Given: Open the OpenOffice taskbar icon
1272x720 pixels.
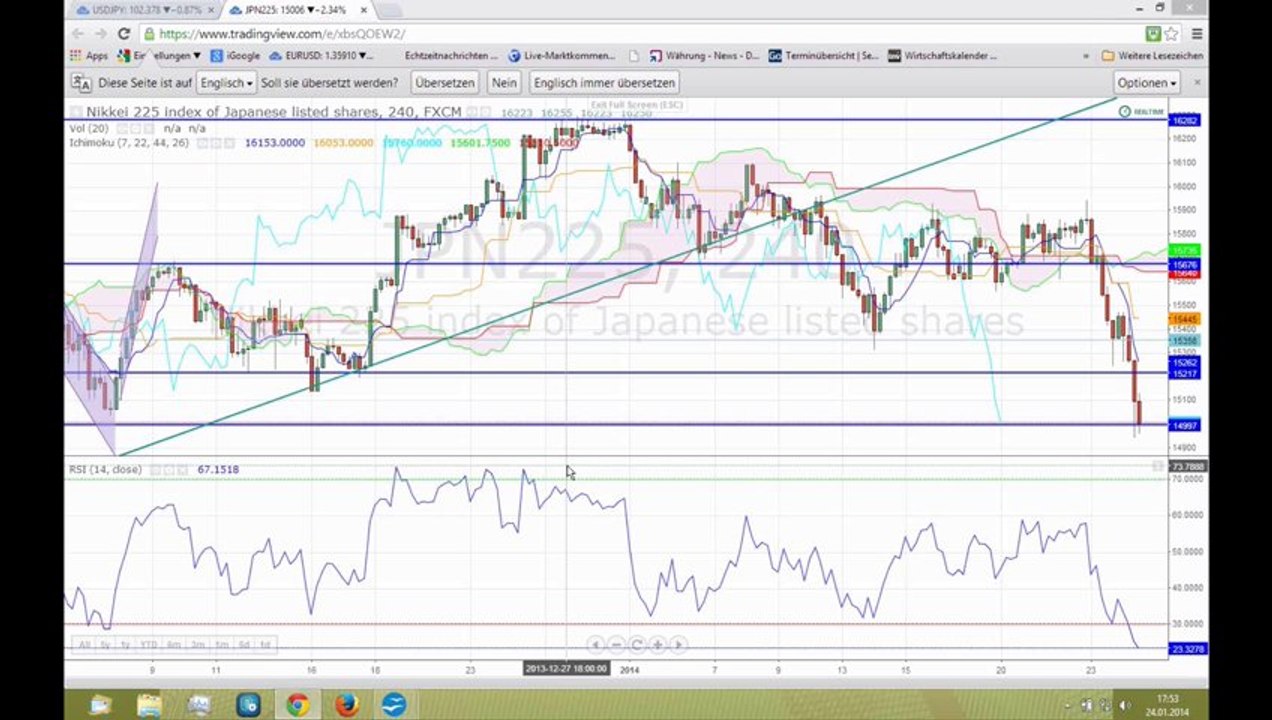Looking at the screenshot, I should (x=395, y=705).
